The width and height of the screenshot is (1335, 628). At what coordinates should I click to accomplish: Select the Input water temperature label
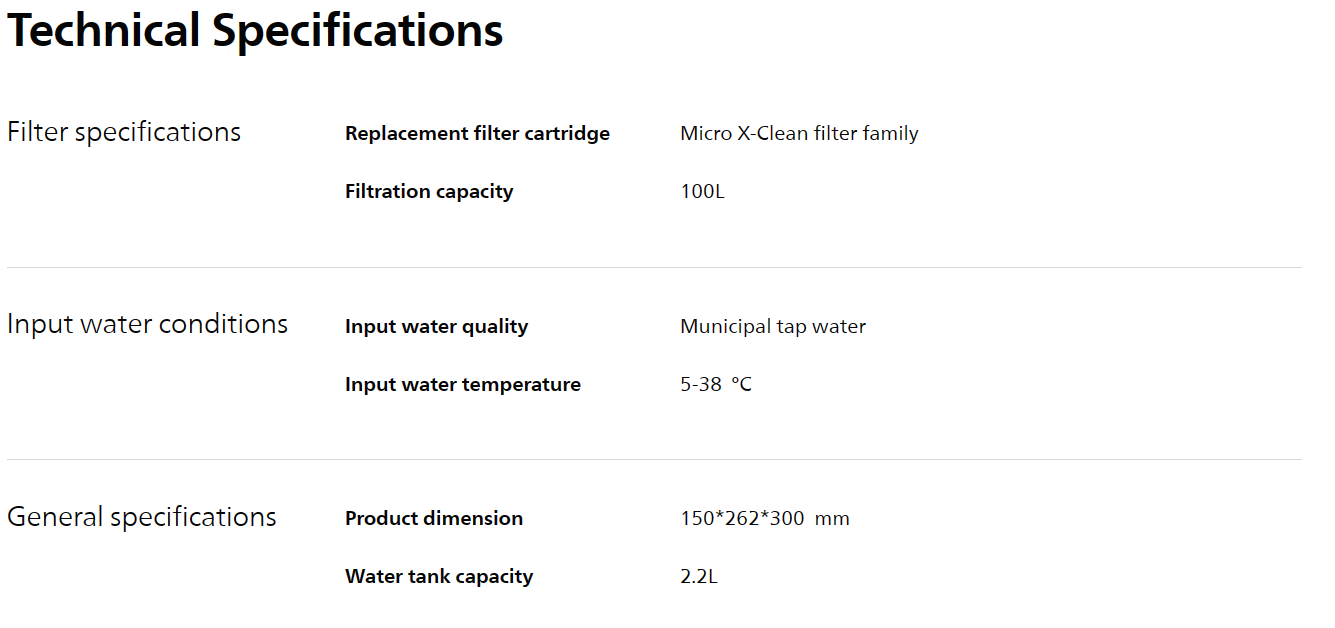pos(463,384)
